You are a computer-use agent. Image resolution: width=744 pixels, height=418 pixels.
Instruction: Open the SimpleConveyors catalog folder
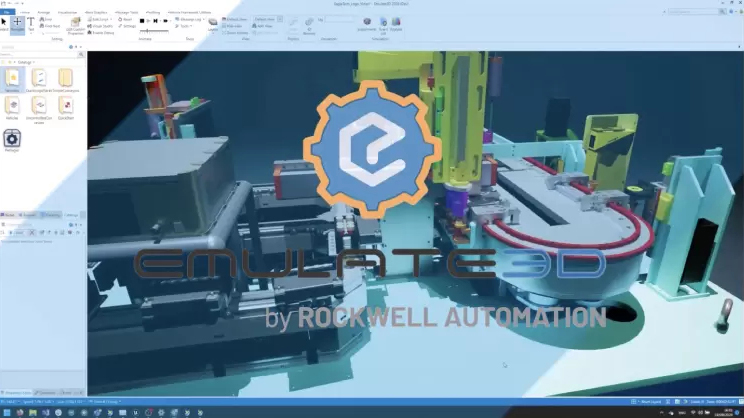click(x=65, y=80)
